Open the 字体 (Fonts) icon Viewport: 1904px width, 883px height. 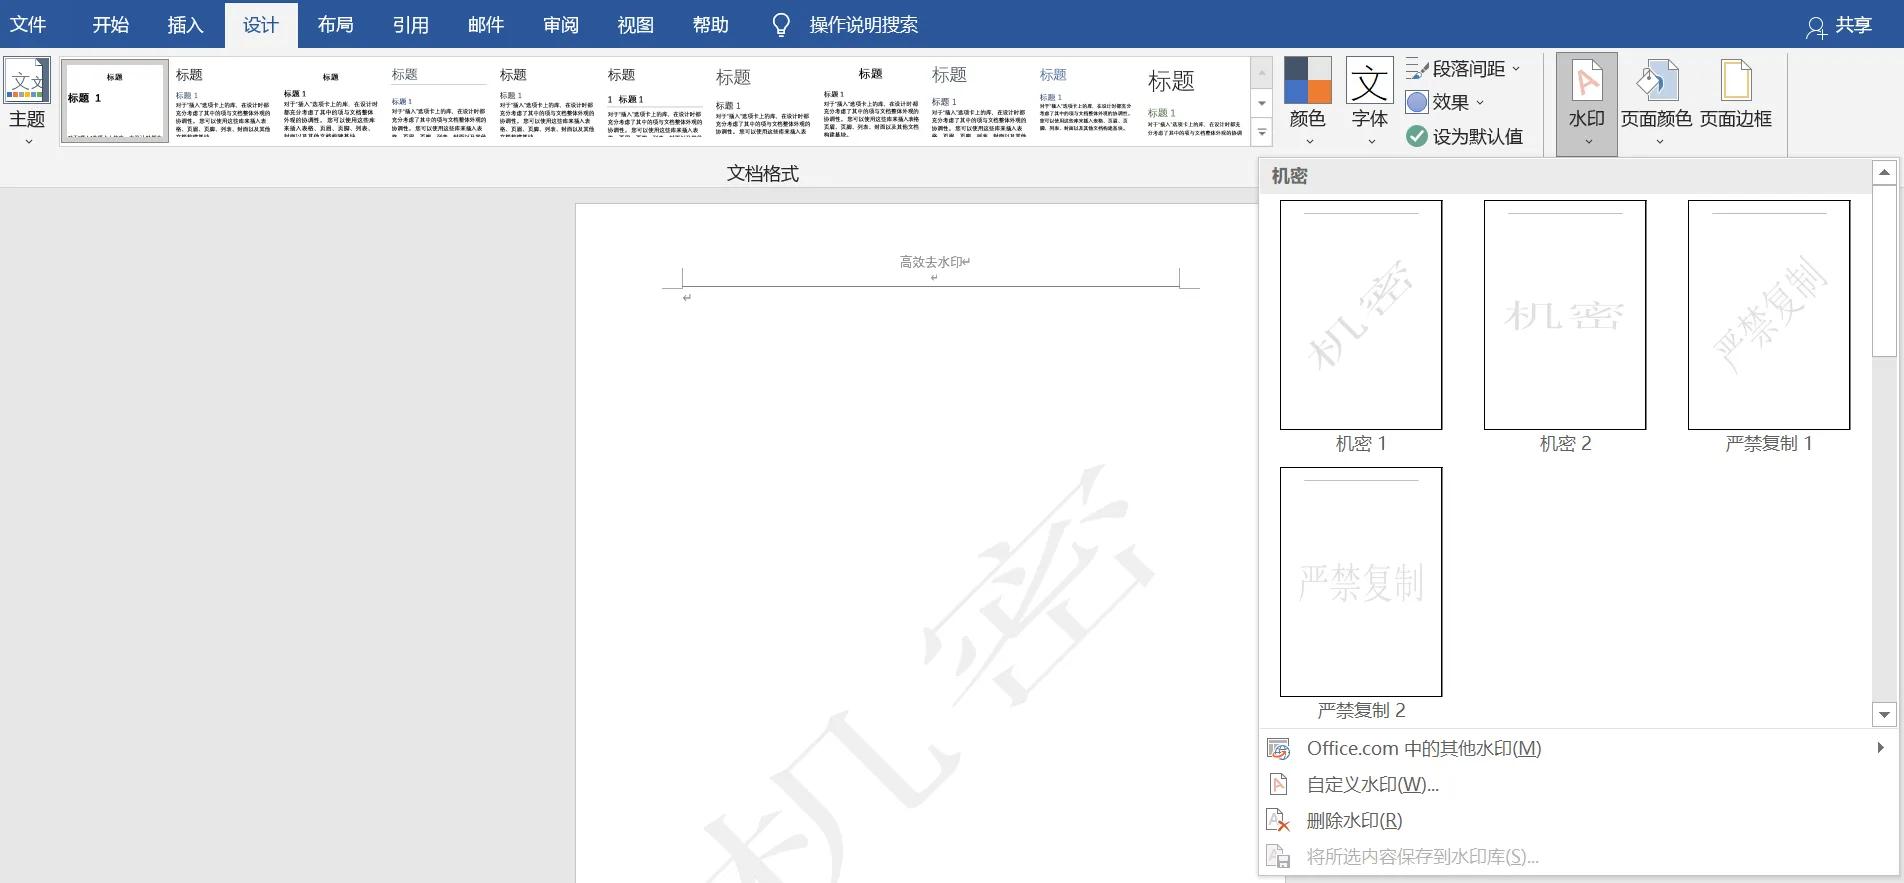tap(1369, 81)
